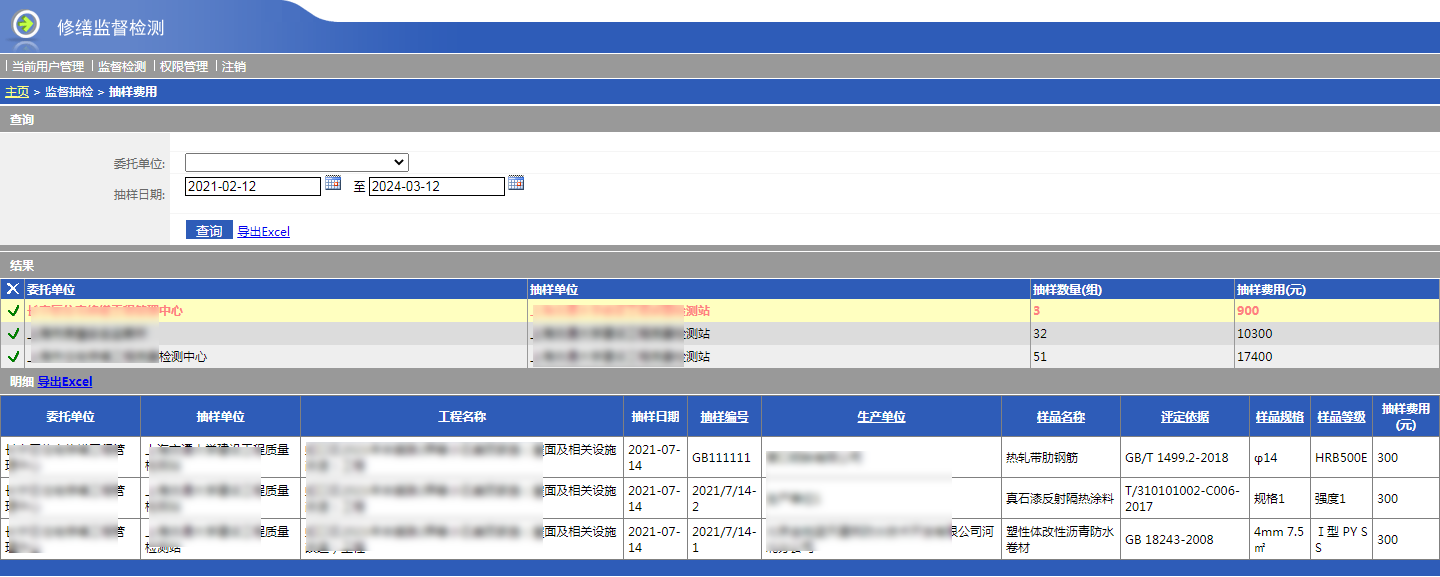
Task: Open 监督检测 menu
Action: [x=122, y=67]
